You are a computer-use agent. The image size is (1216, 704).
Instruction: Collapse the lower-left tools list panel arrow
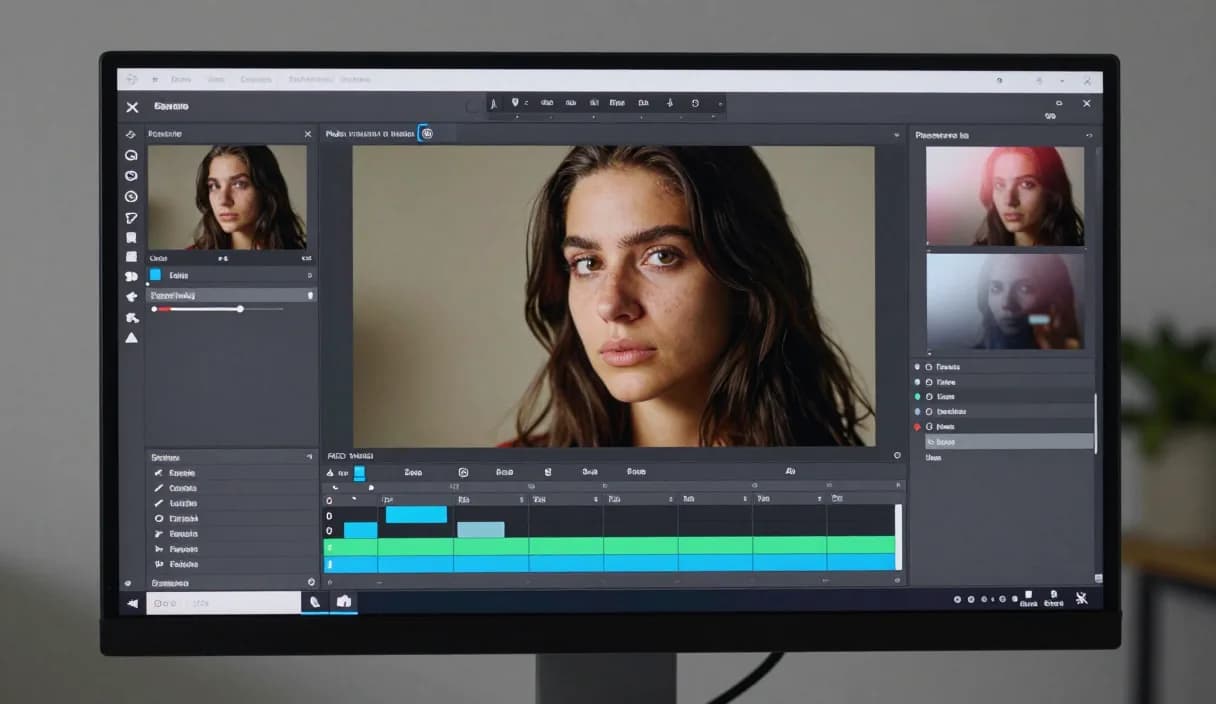pos(309,456)
